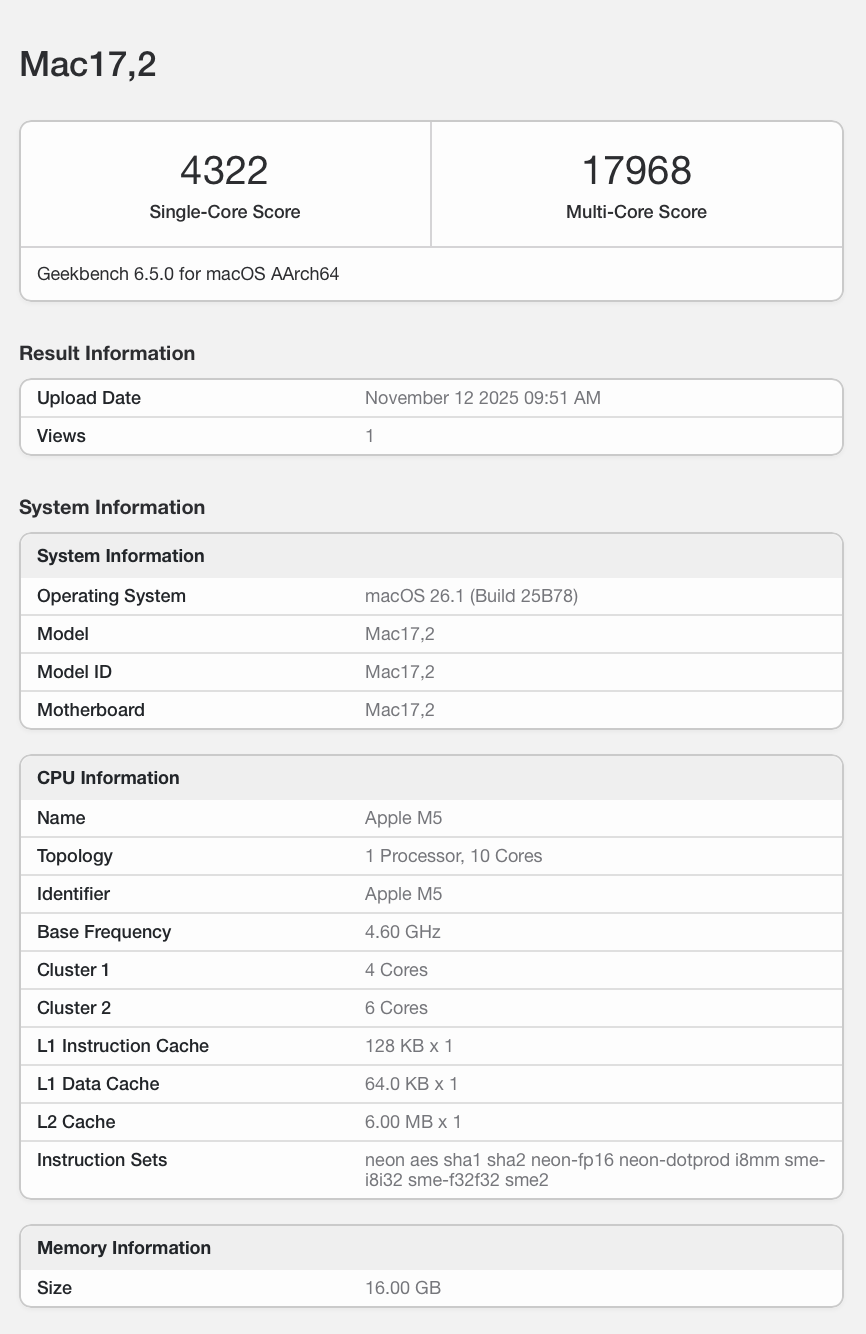Click the Memory Size value 16.00 GB
The width and height of the screenshot is (866, 1334).
click(x=402, y=1288)
